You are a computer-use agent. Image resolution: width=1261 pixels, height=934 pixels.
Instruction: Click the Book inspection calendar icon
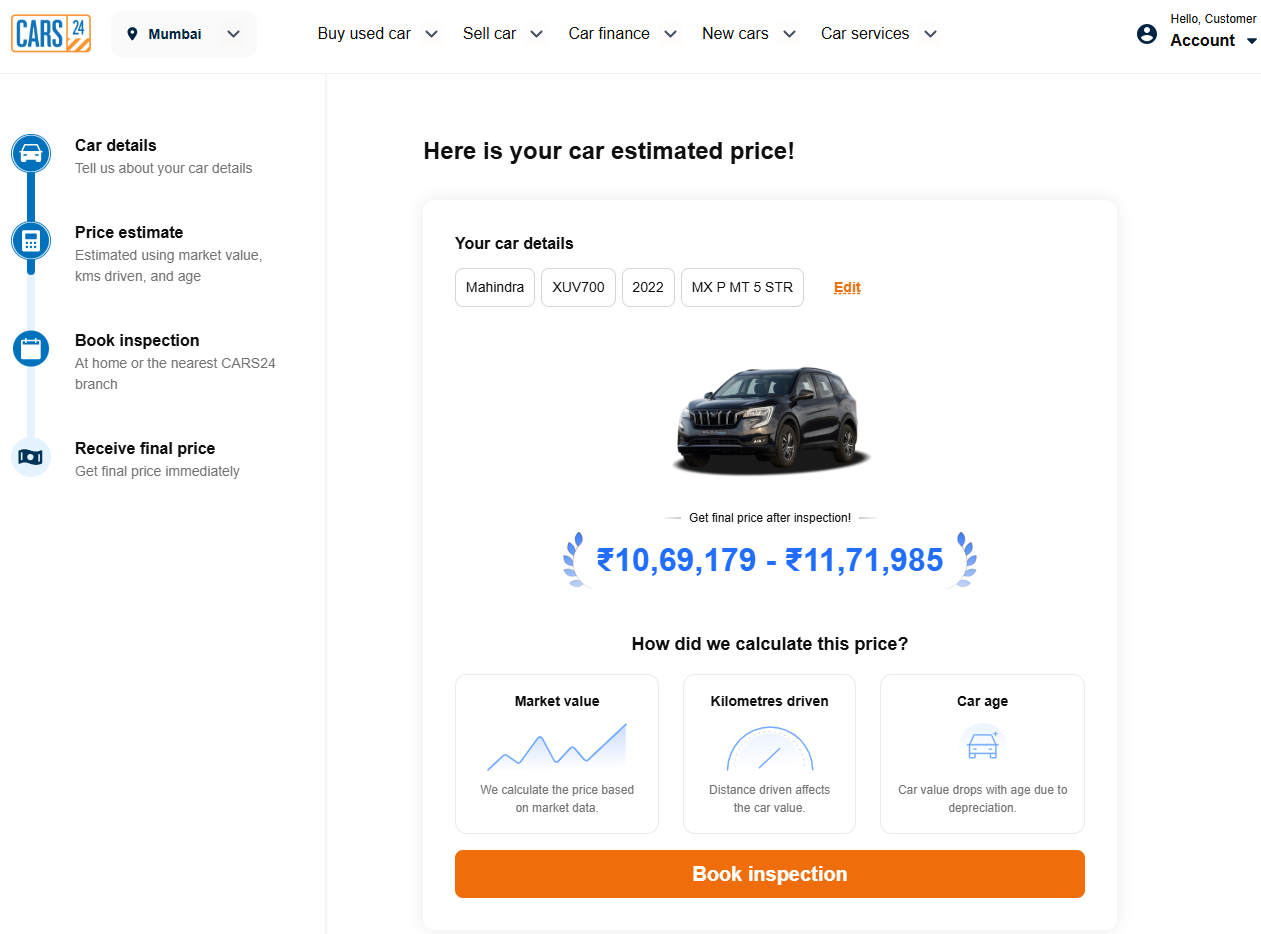(31, 348)
